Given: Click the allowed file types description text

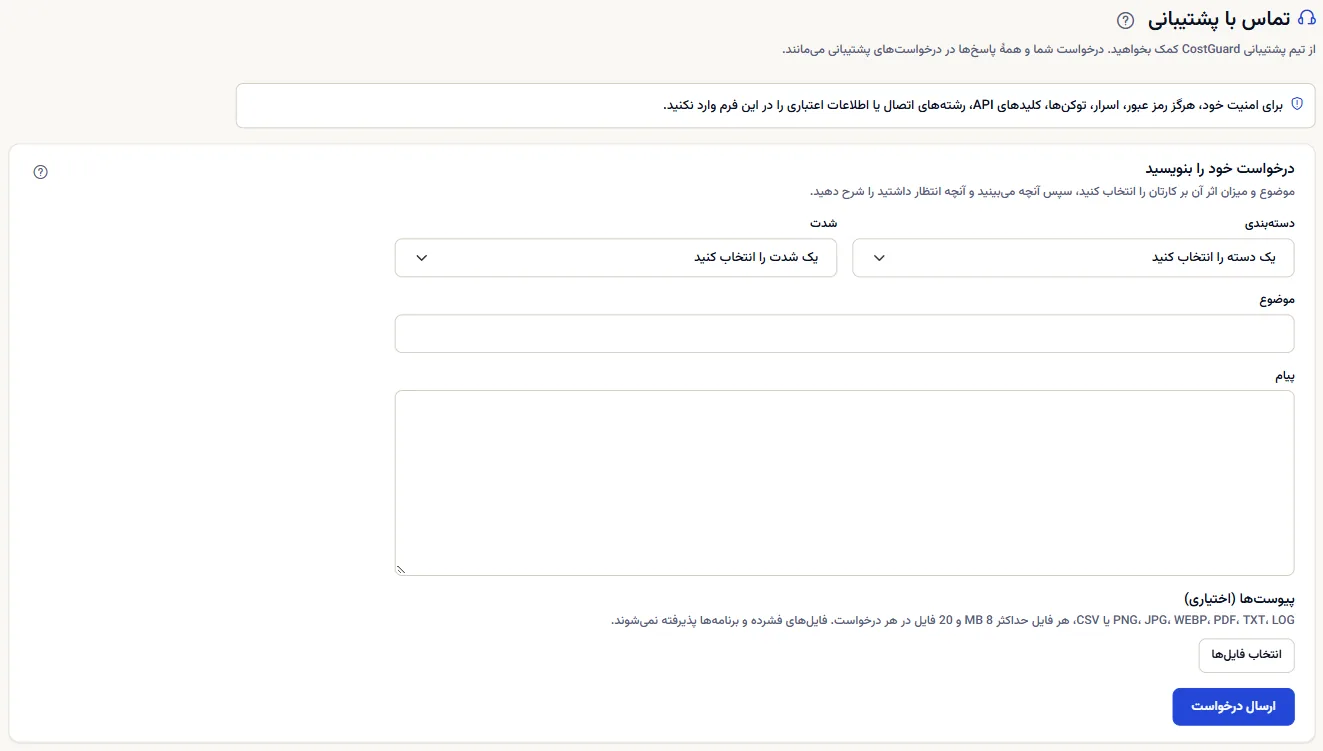Looking at the screenshot, I should pyautogui.click(x=953, y=620).
